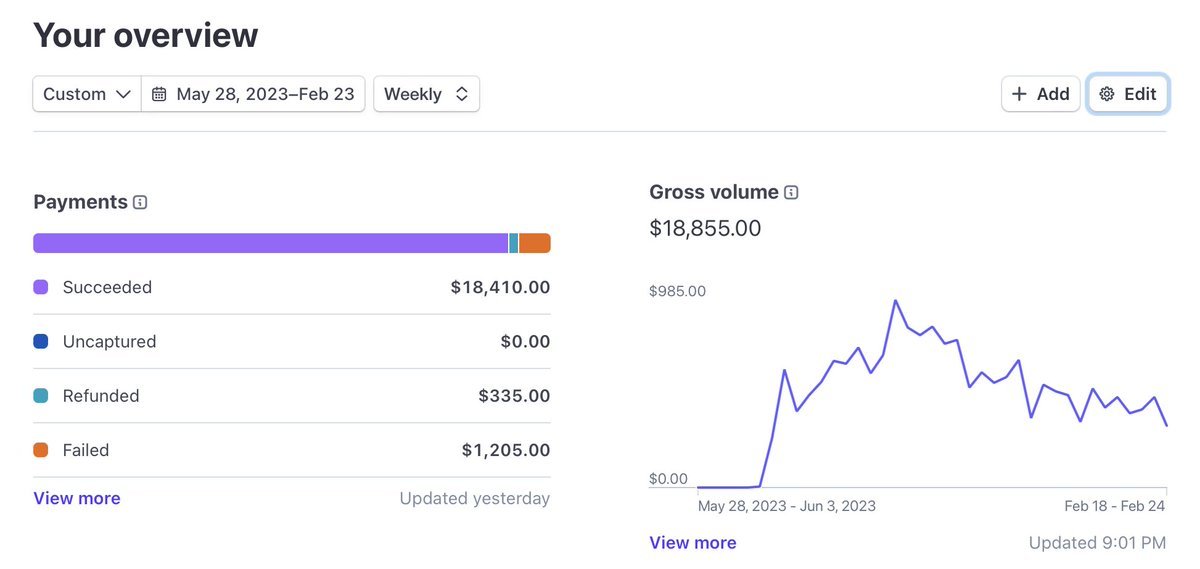
Task: Click the plus icon on Add button
Action: tap(1019, 94)
